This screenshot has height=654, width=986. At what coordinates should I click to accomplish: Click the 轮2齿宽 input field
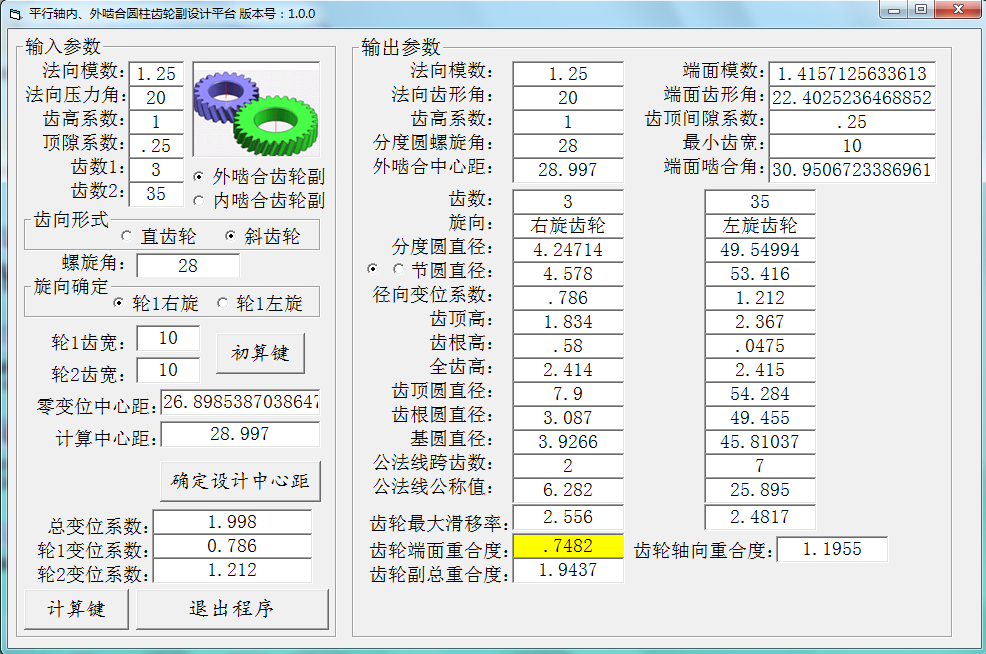tap(168, 370)
